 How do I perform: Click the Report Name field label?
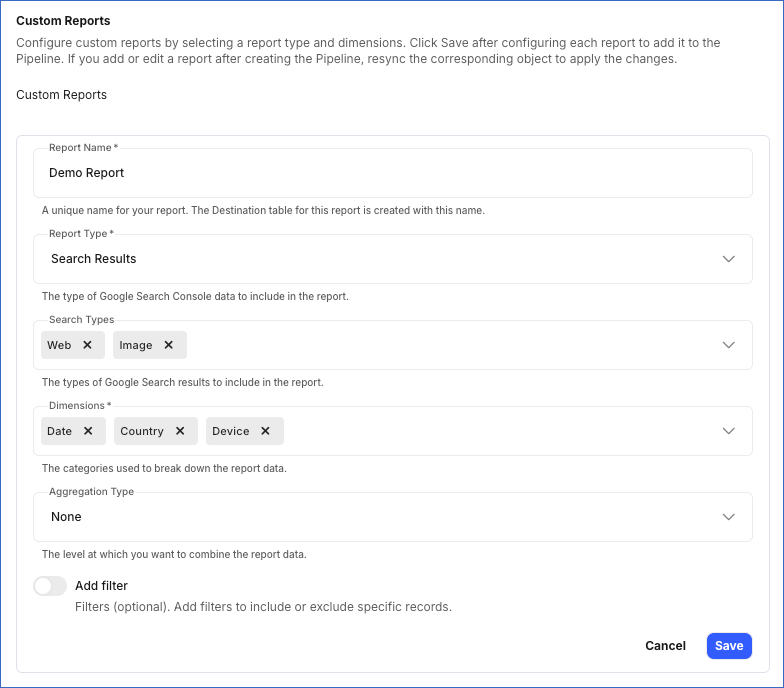pyautogui.click(x=83, y=148)
